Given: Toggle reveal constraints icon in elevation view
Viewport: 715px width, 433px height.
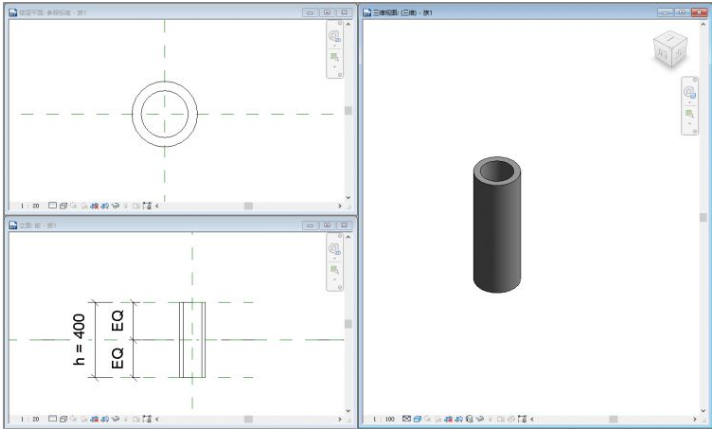Looking at the screenshot, I should coord(146,418).
